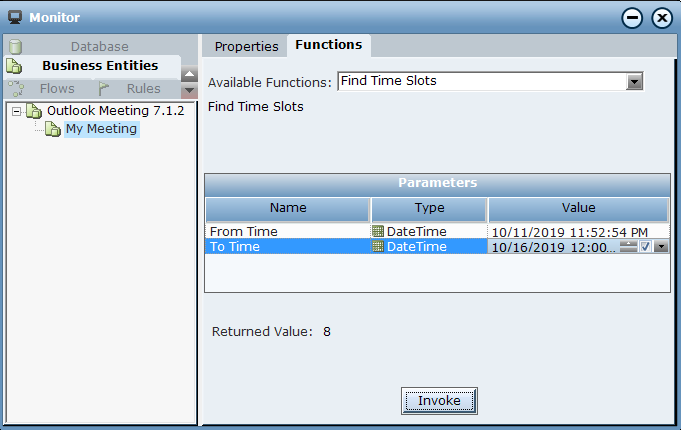
Task: Select My Meeting in the tree
Action: click(x=101, y=129)
